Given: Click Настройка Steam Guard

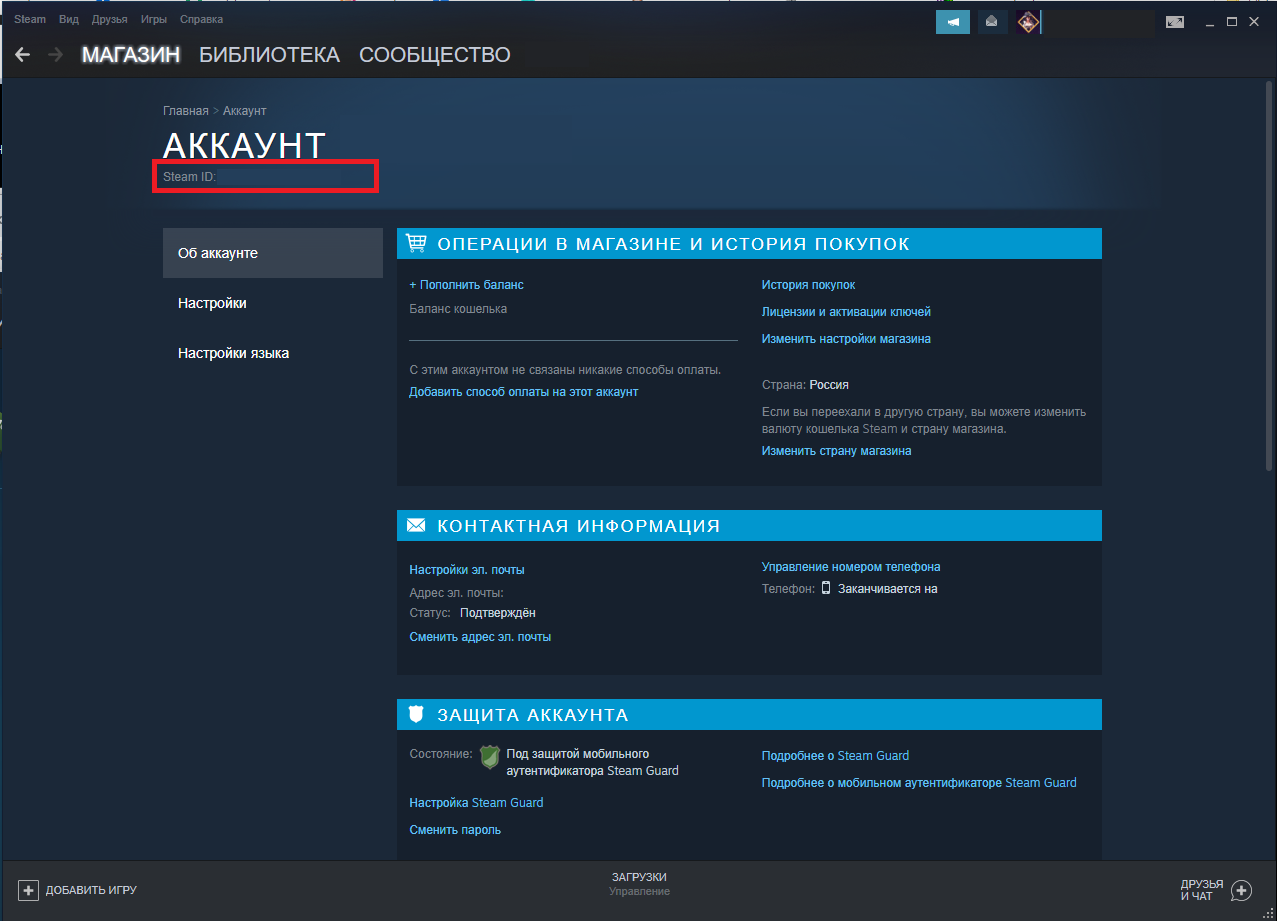Looking at the screenshot, I should [477, 803].
